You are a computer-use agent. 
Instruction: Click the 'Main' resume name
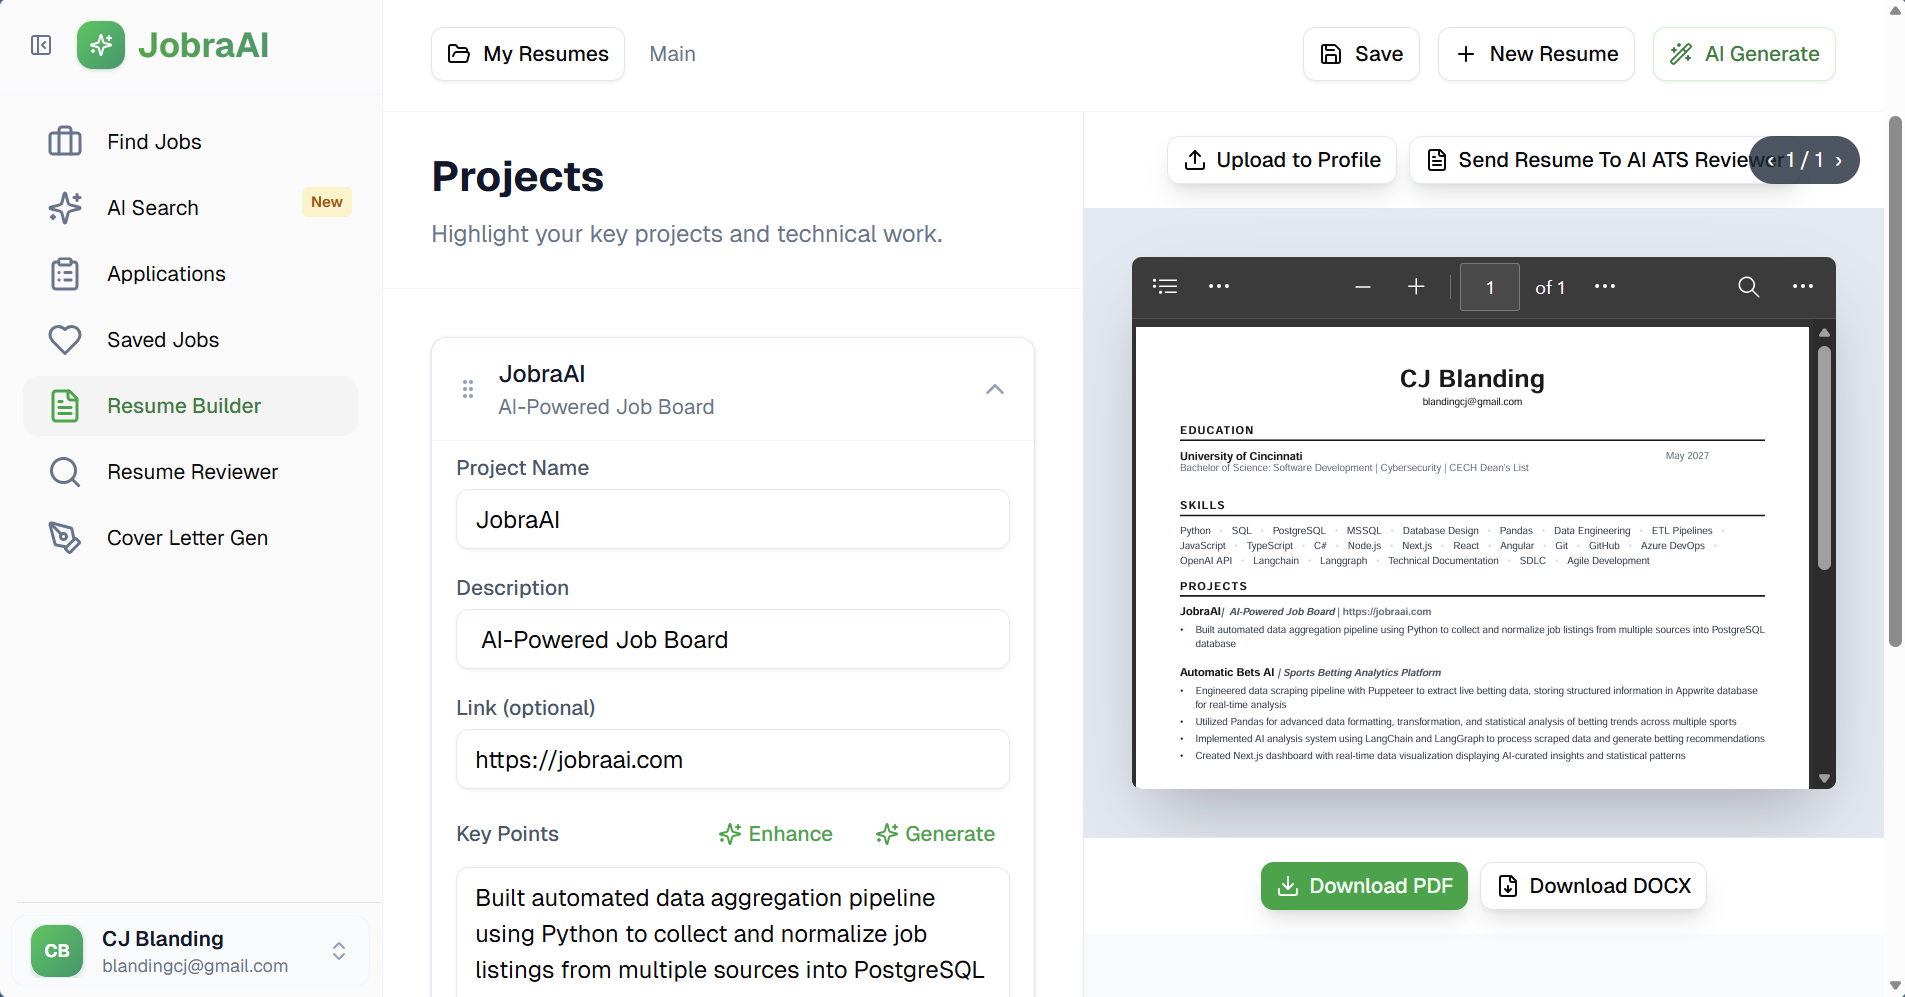click(672, 54)
